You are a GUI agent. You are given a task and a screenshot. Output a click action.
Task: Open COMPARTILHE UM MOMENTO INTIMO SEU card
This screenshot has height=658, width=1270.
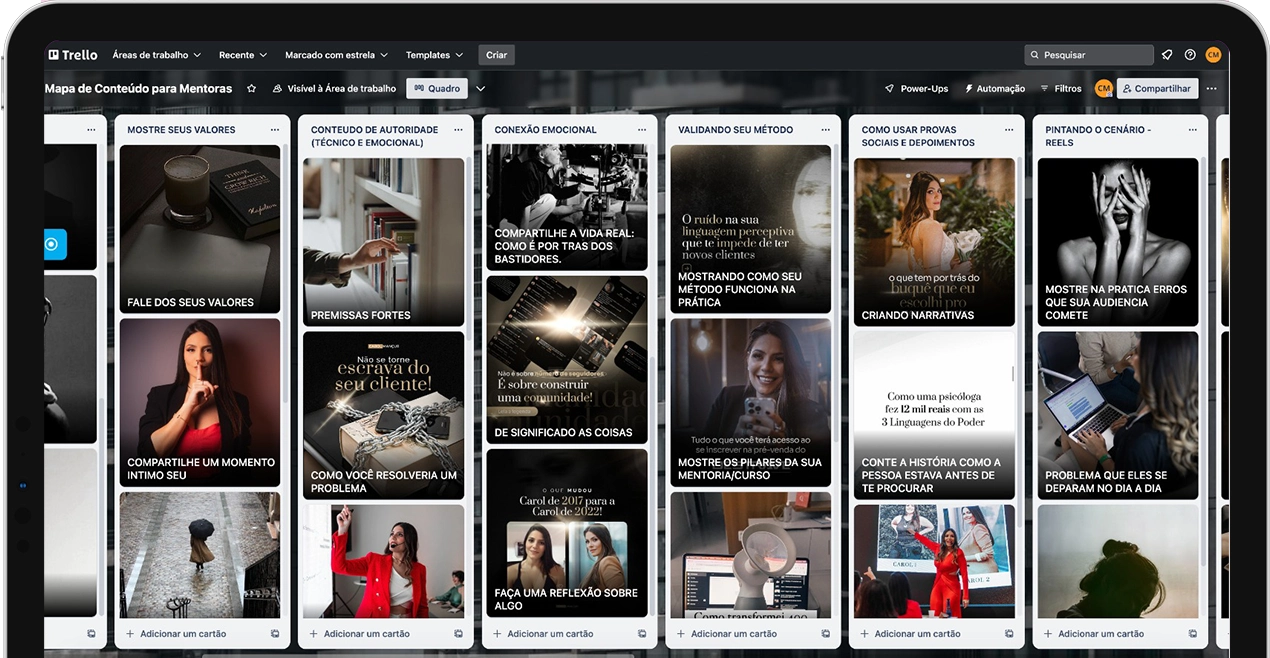pyautogui.click(x=200, y=403)
